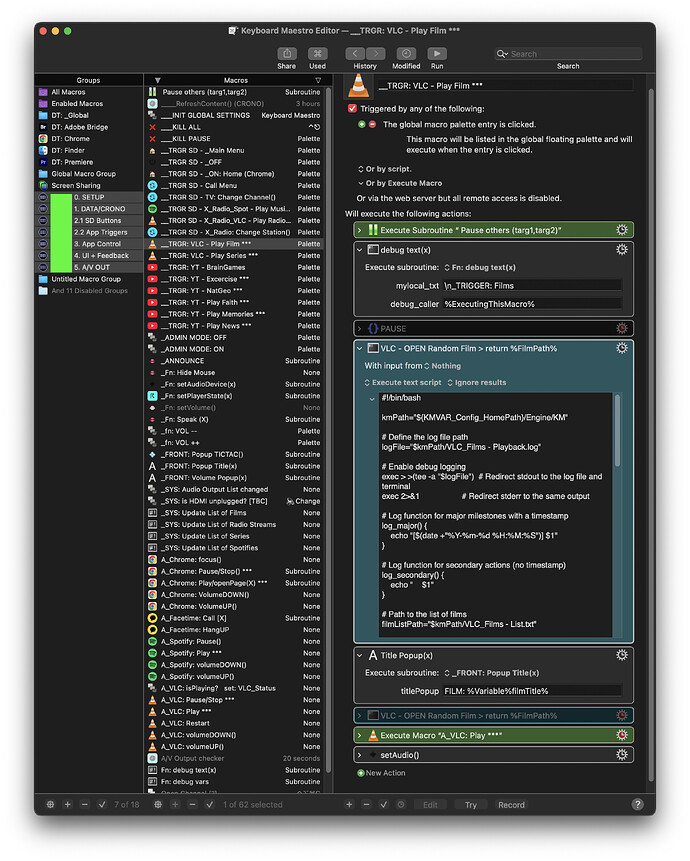690x861 pixels.
Task: Click the 'New Action' link
Action: 385,773
